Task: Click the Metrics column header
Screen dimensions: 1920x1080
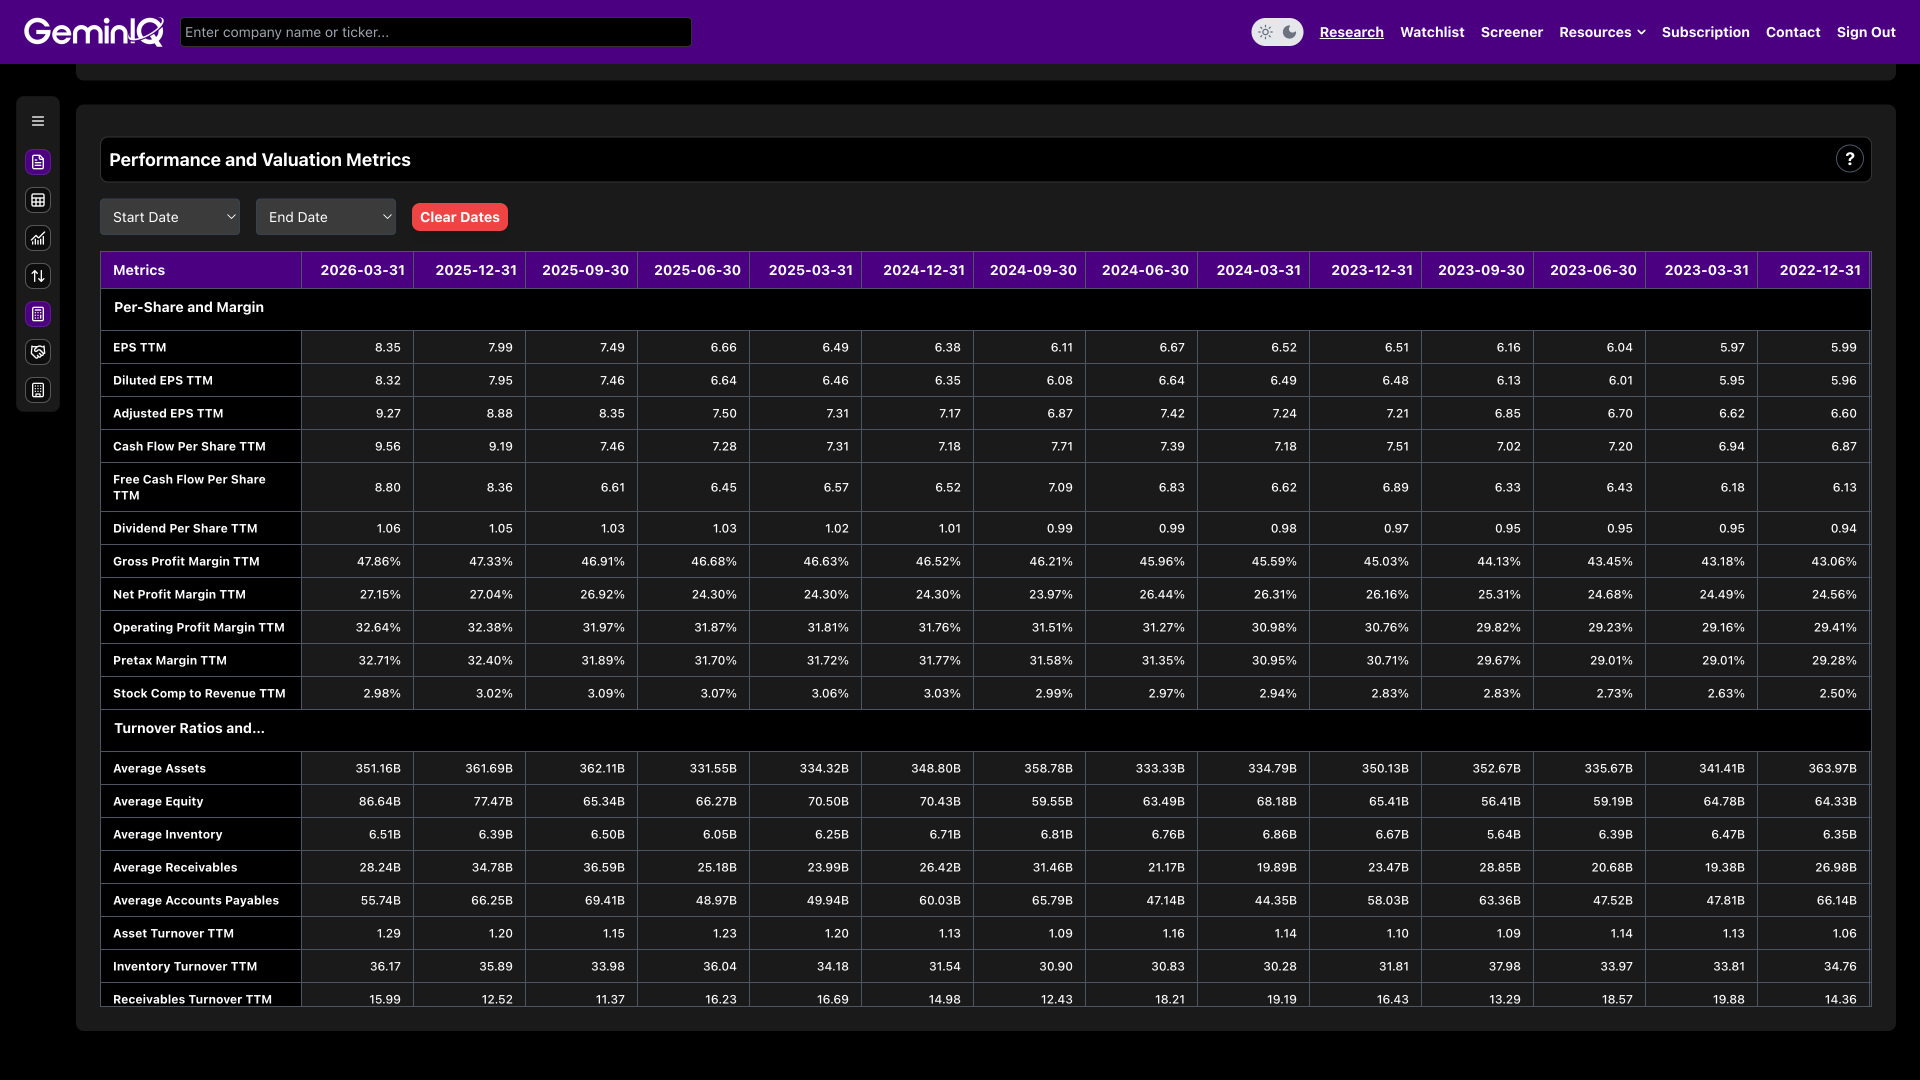Action: point(201,270)
